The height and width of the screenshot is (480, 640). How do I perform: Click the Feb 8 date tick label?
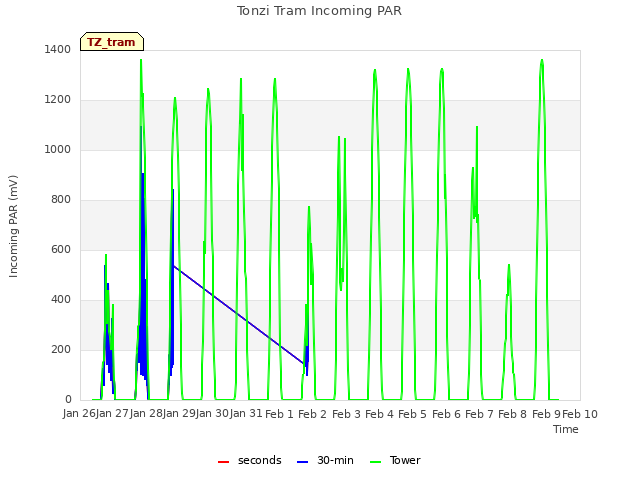coord(512,414)
